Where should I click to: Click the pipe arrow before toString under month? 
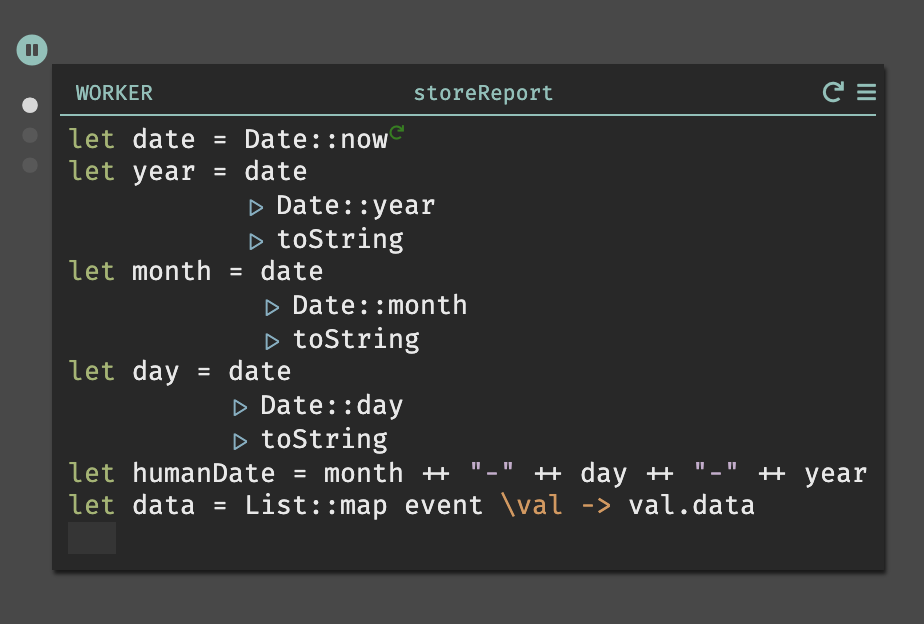click(x=272, y=342)
